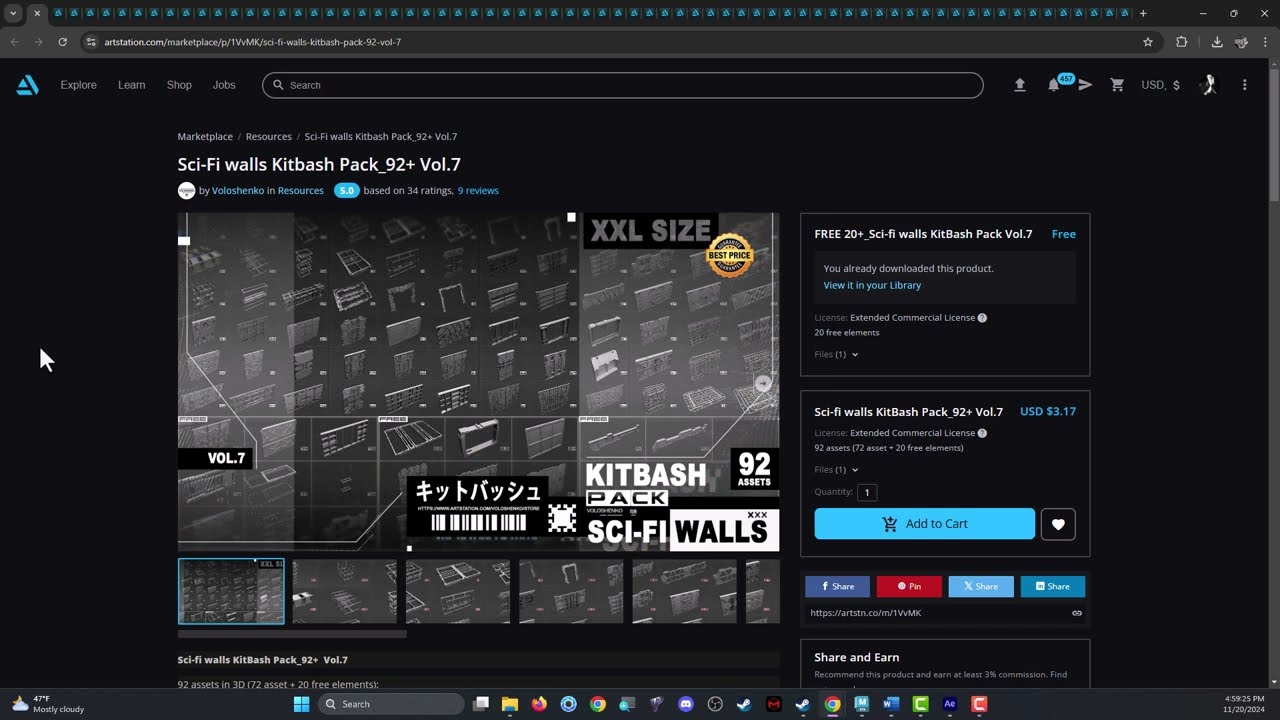The height and width of the screenshot is (720, 1280).
Task: Expand Files (1) under free pack
Action: click(836, 354)
